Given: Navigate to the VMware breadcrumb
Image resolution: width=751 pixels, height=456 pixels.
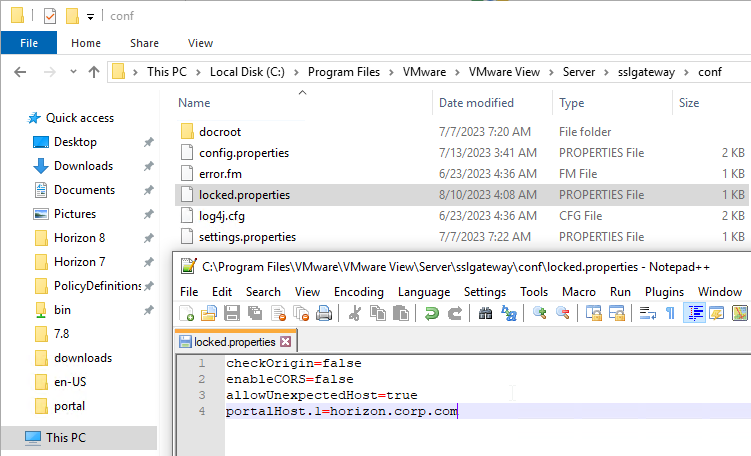Looking at the screenshot, I should point(424,72).
